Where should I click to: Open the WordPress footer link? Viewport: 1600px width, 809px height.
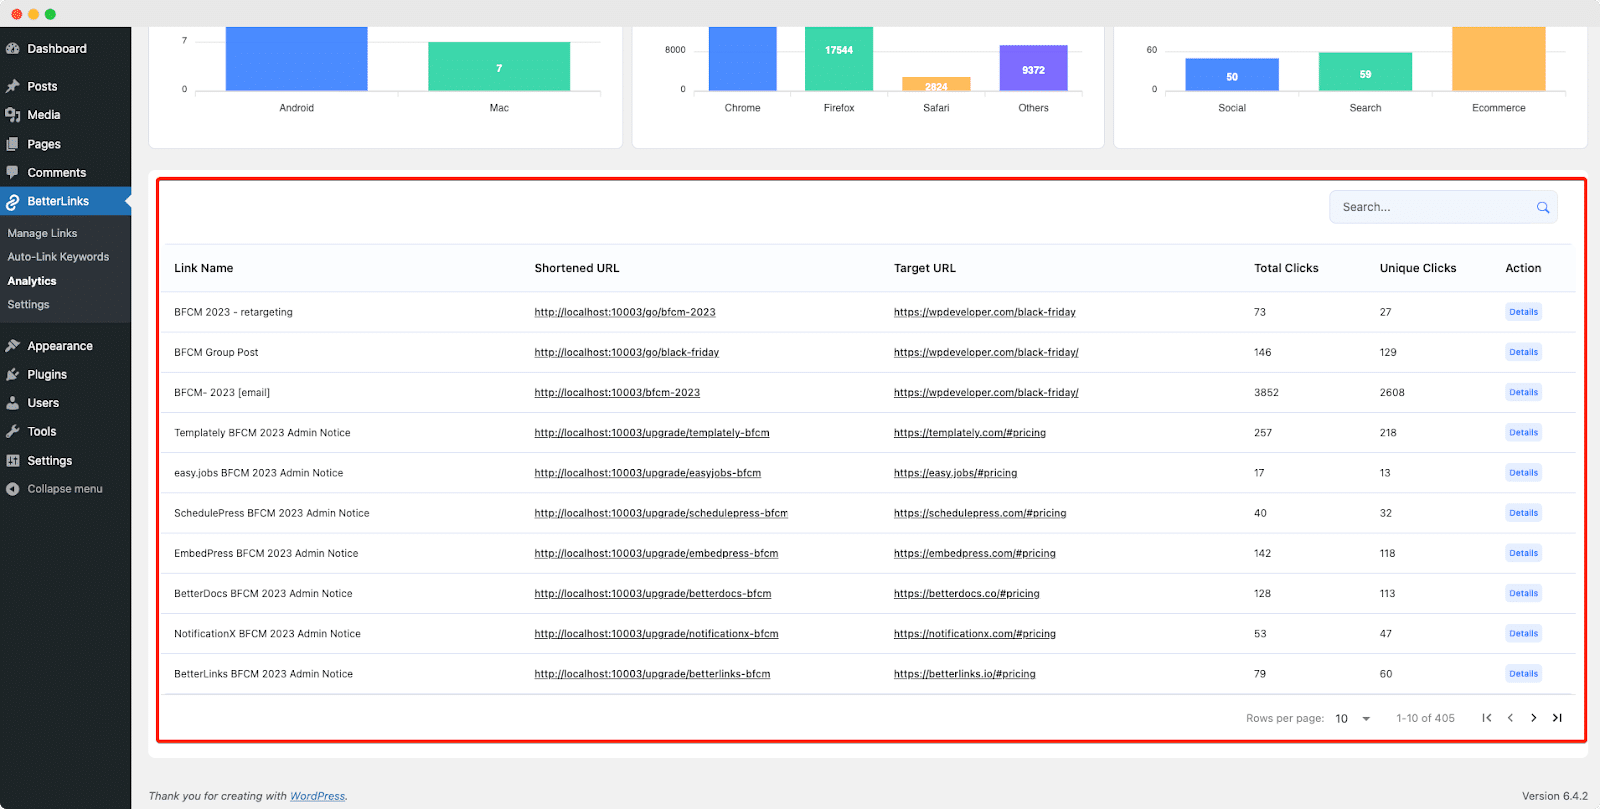tap(318, 796)
